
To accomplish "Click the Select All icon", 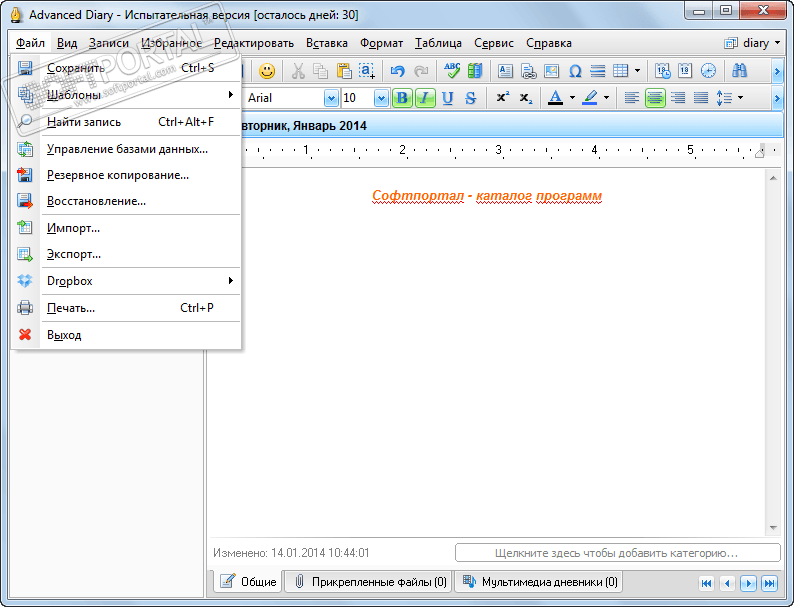I will click(x=367, y=71).
